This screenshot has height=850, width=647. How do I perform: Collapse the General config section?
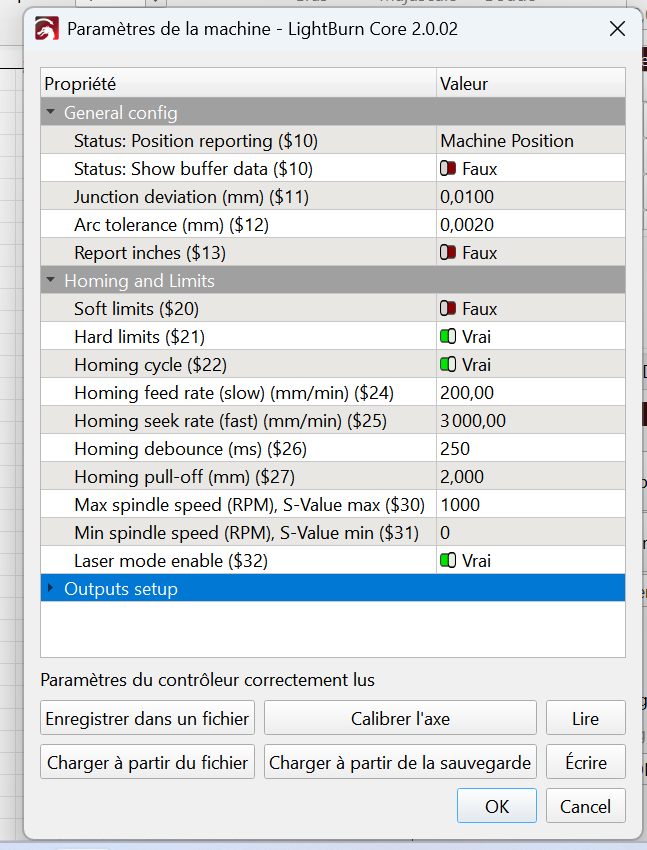tap(51, 113)
